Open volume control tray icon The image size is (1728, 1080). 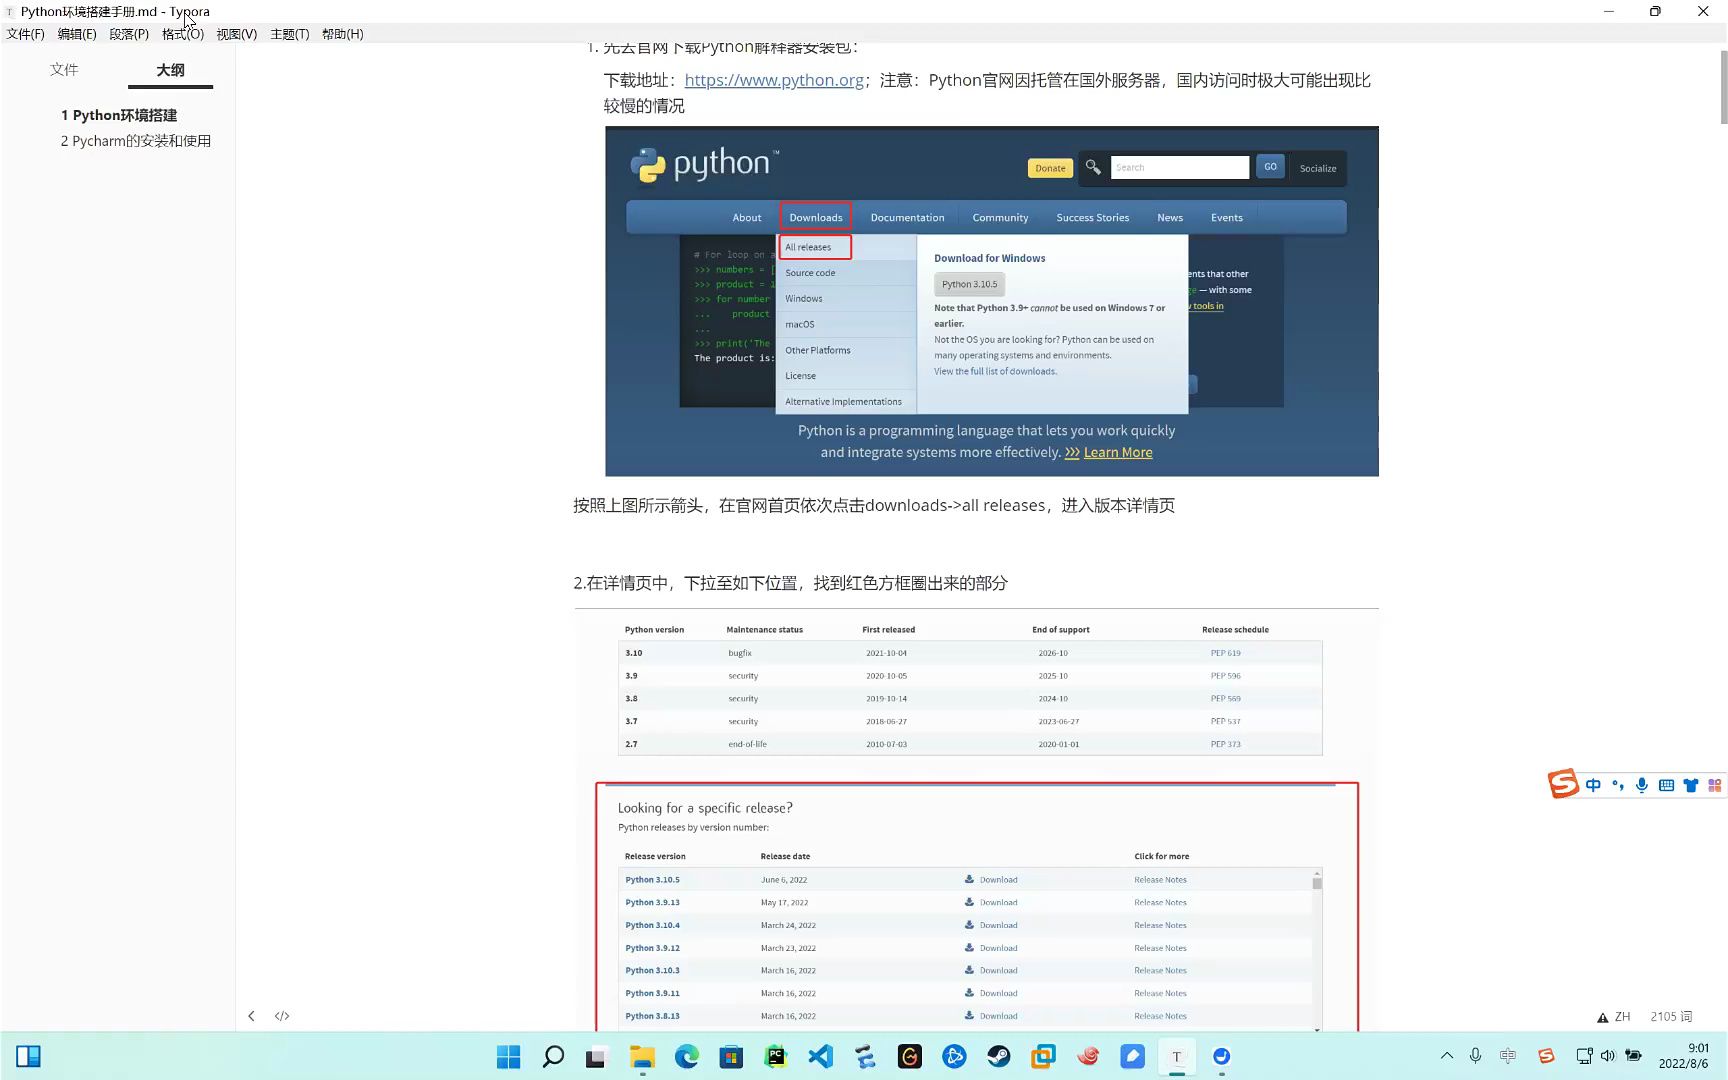(x=1608, y=1056)
